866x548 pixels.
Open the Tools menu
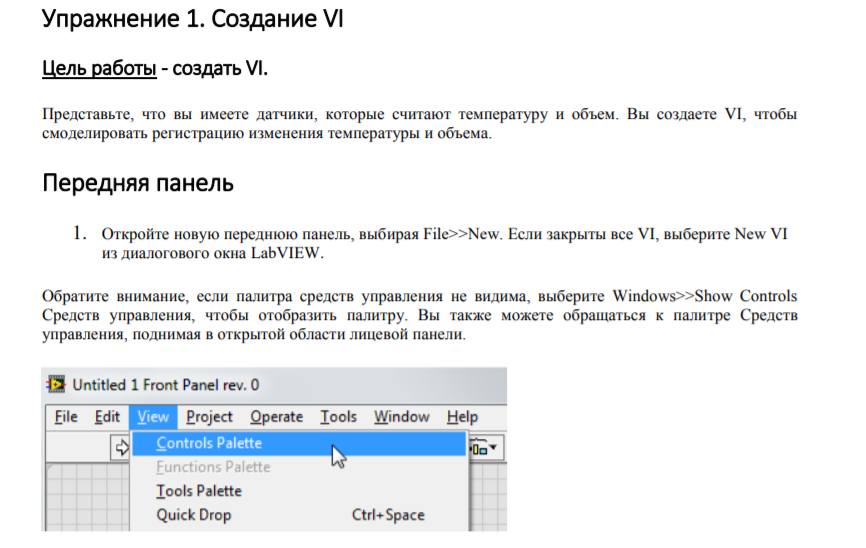click(x=339, y=417)
